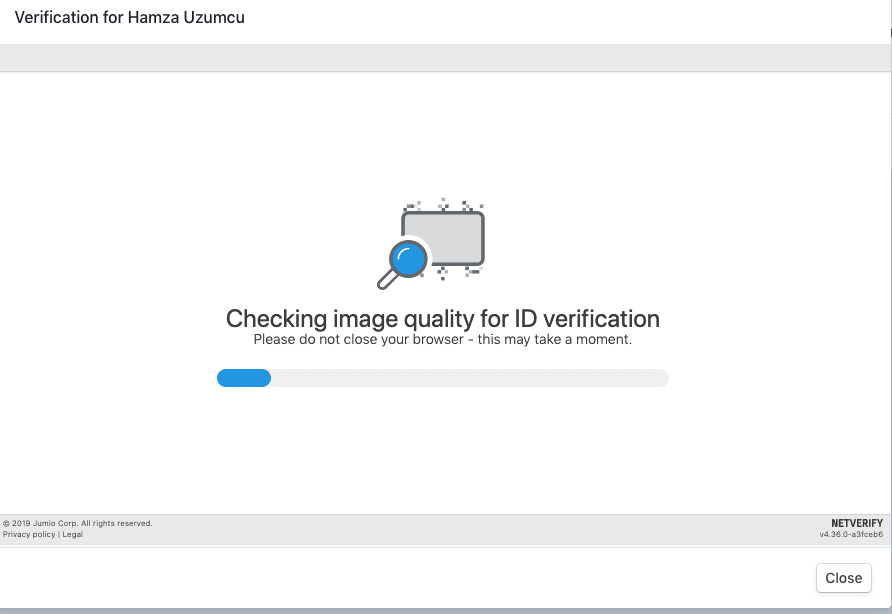Viewport: 892px width, 614px height.
Task: Click '© 2019 Jumio Corp. All rights reserved.' text
Action: click(77, 524)
